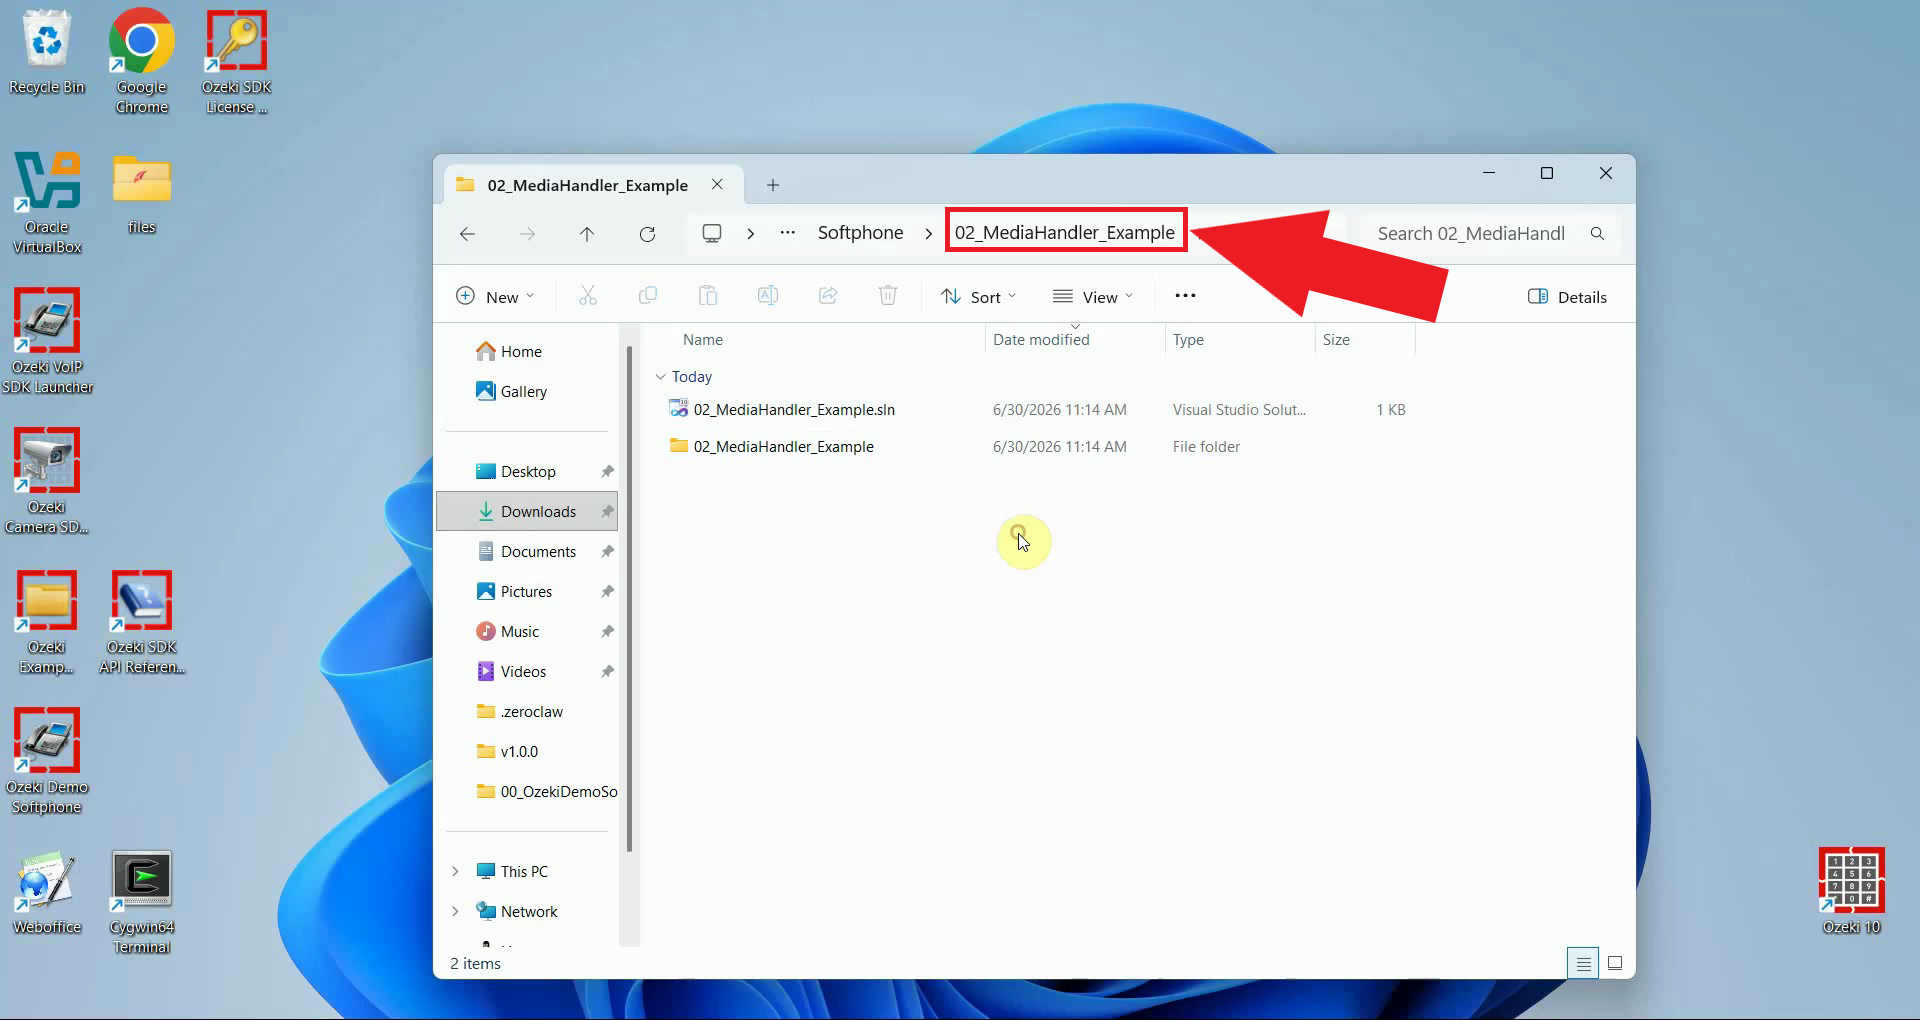Open Videos in navigation pane
The width and height of the screenshot is (1920, 1020).
(527, 672)
